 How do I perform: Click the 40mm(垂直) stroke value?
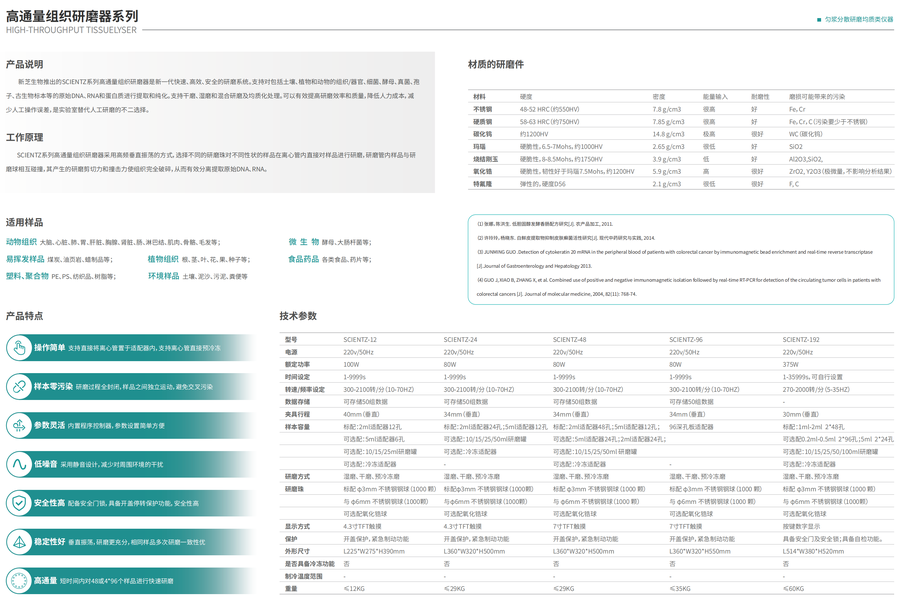[361, 414]
